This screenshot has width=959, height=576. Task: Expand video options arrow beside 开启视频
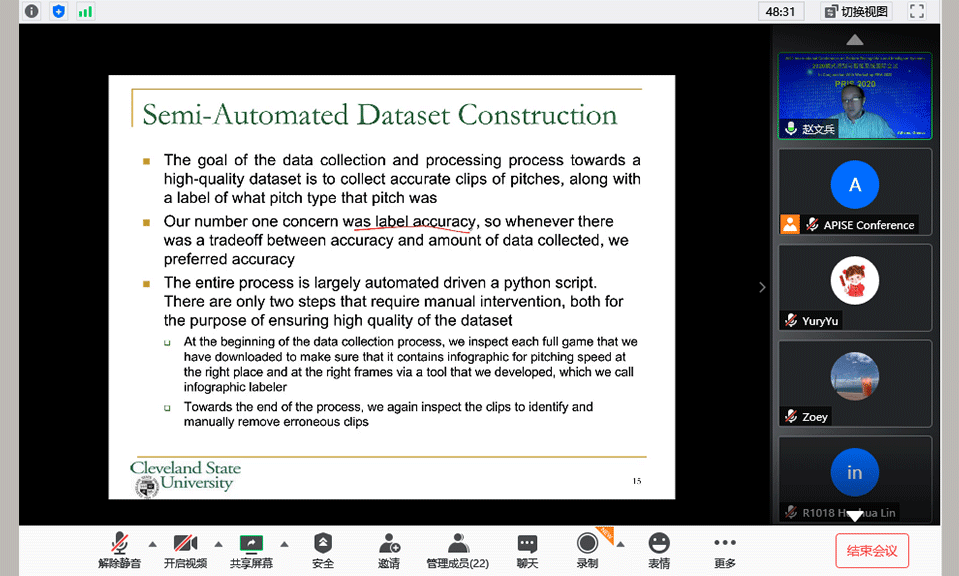(219, 544)
